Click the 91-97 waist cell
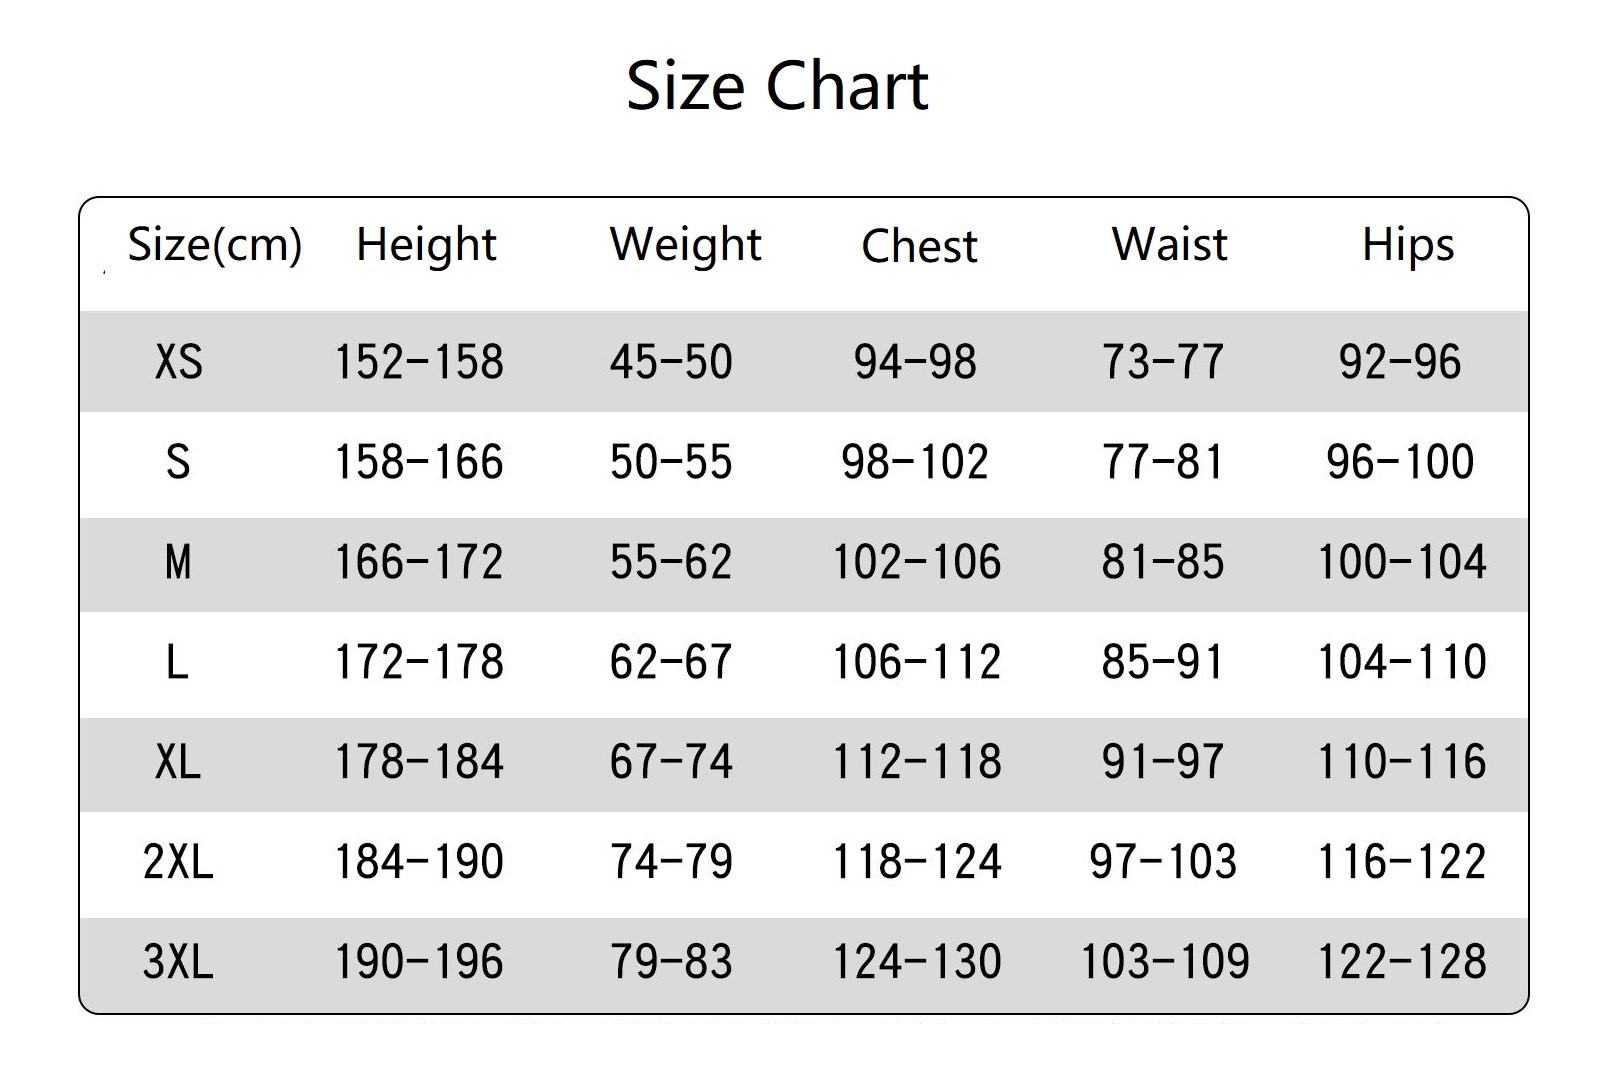This screenshot has height=1068, width=1600. pos(1163,762)
